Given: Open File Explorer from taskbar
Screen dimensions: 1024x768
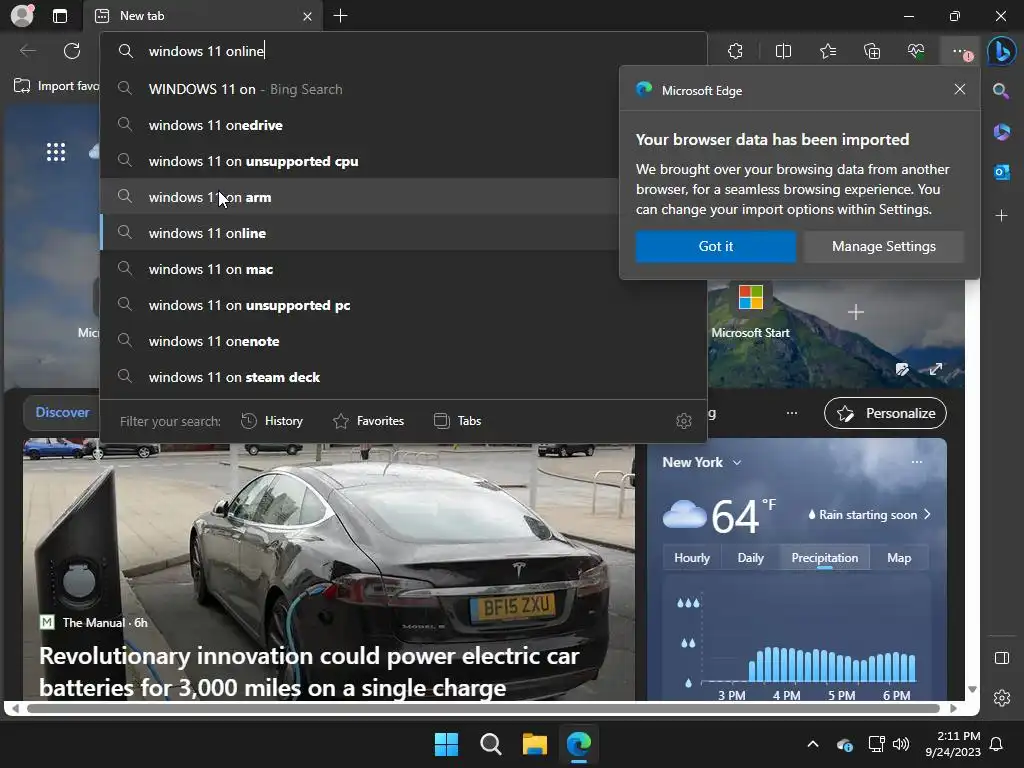Looking at the screenshot, I should point(534,744).
